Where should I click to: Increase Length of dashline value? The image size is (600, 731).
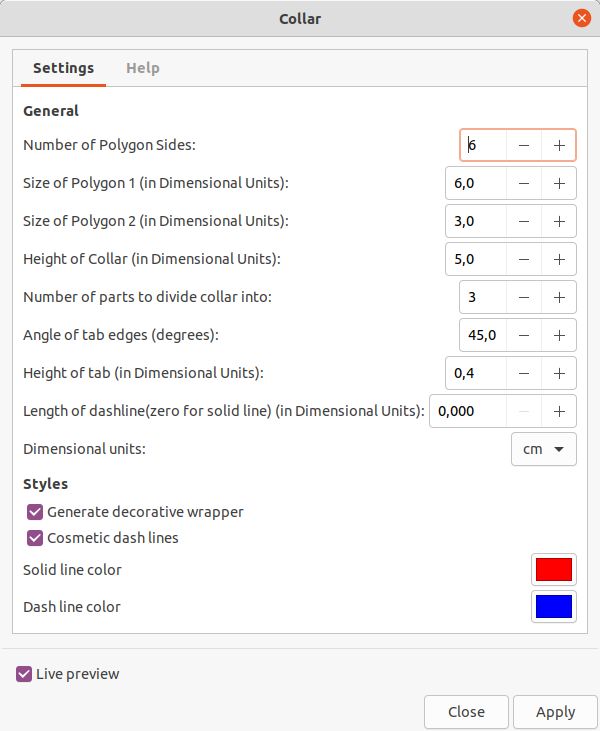[x=559, y=411]
